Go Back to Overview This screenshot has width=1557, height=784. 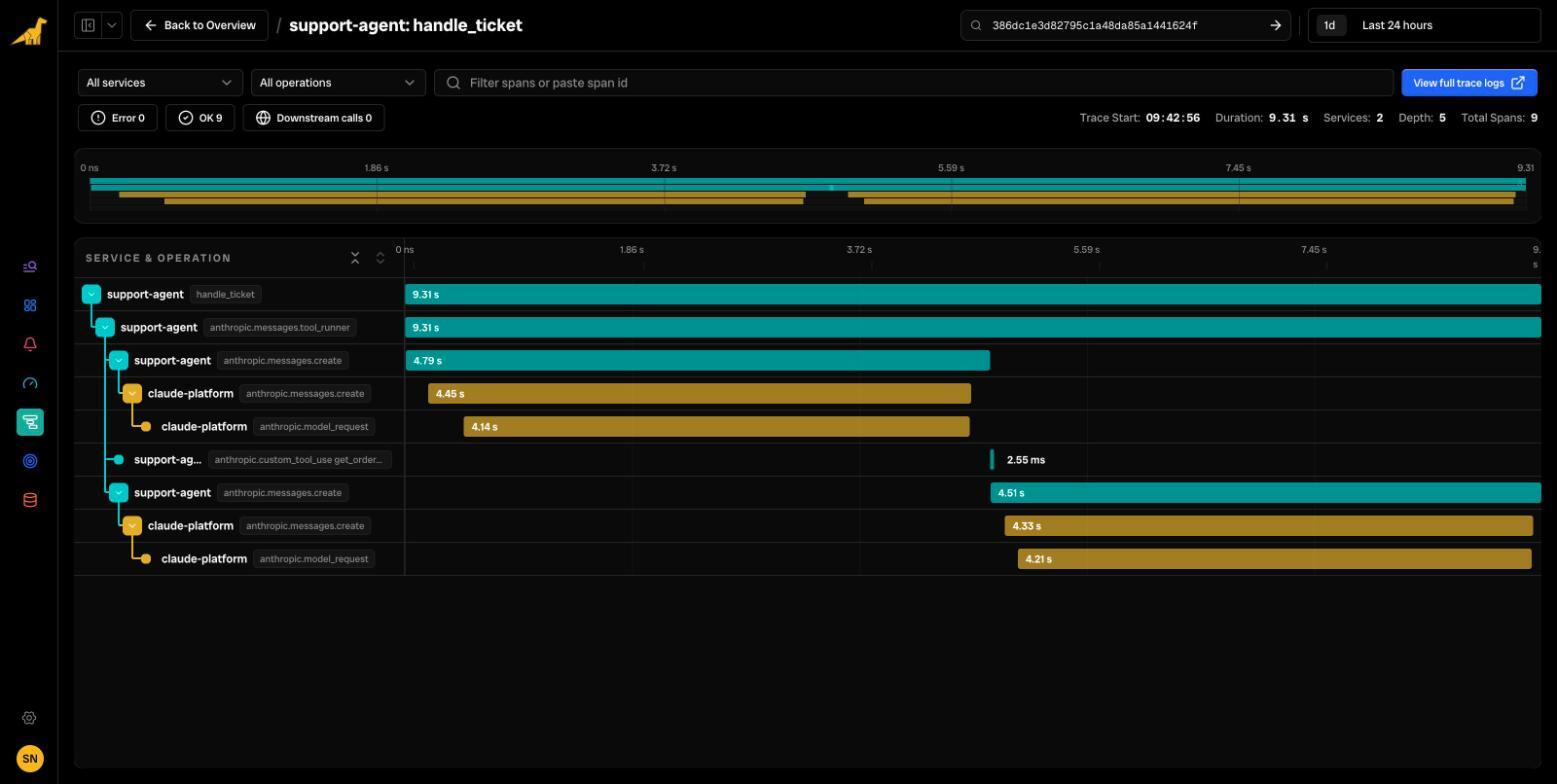point(199,25)
